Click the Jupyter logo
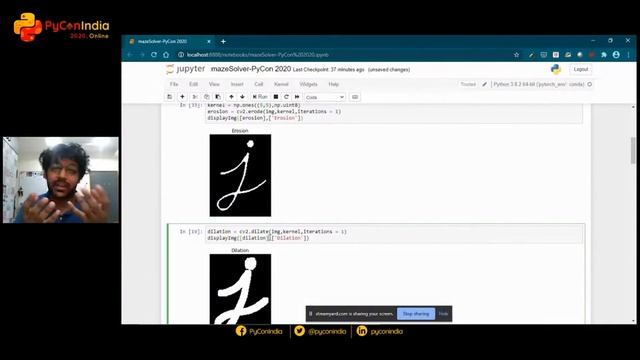 [186, 69]
